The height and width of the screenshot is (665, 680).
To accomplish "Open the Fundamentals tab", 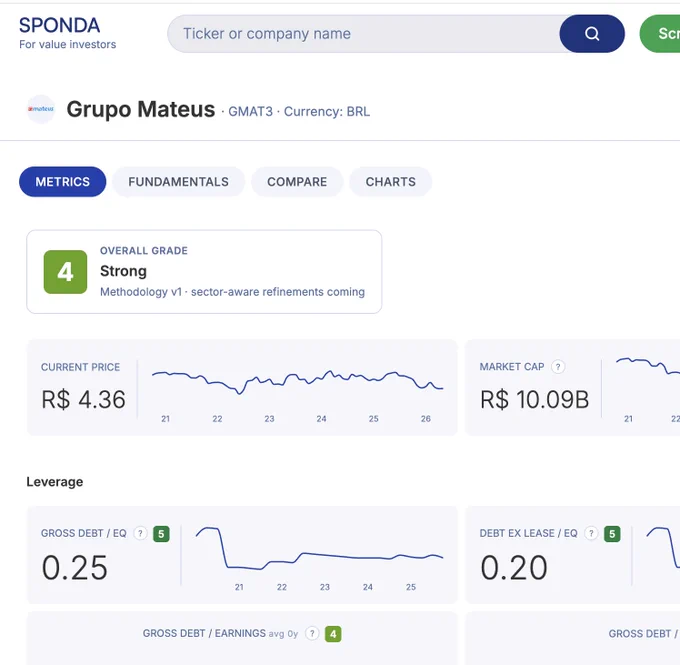I will (x=178, y=182).
